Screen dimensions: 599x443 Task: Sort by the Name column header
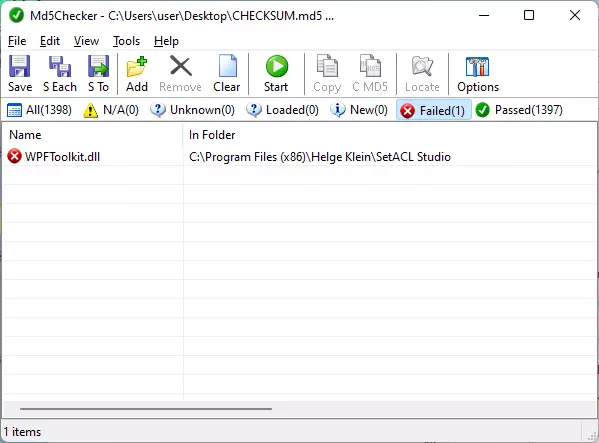[92, 135]
